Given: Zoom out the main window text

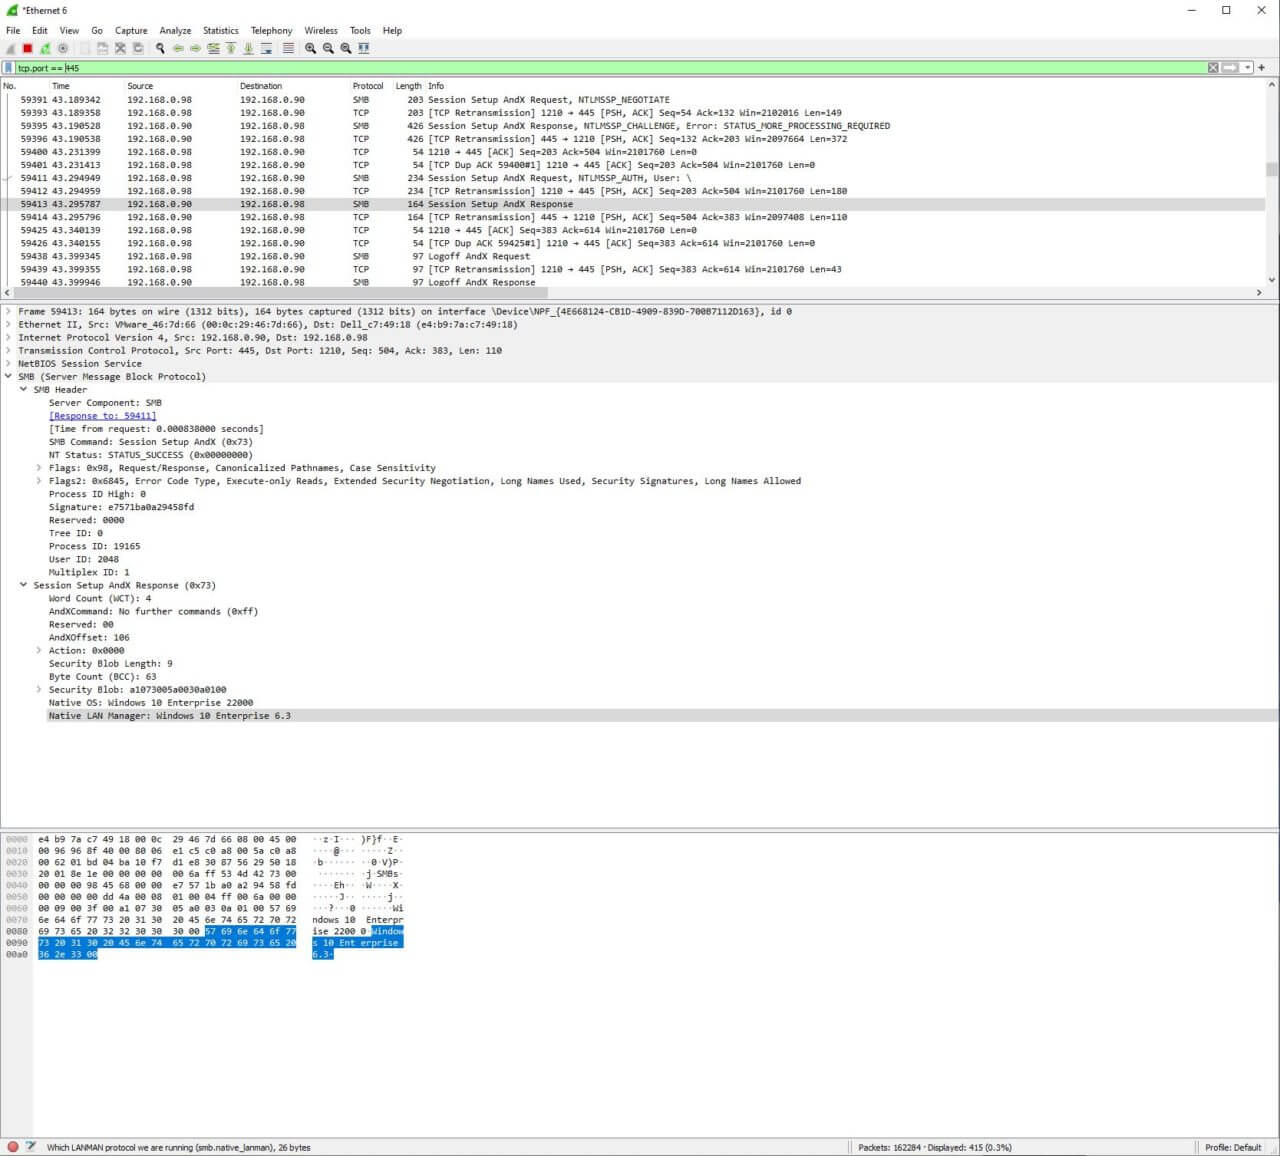Looking at the screenshot, I should [328, 48].
